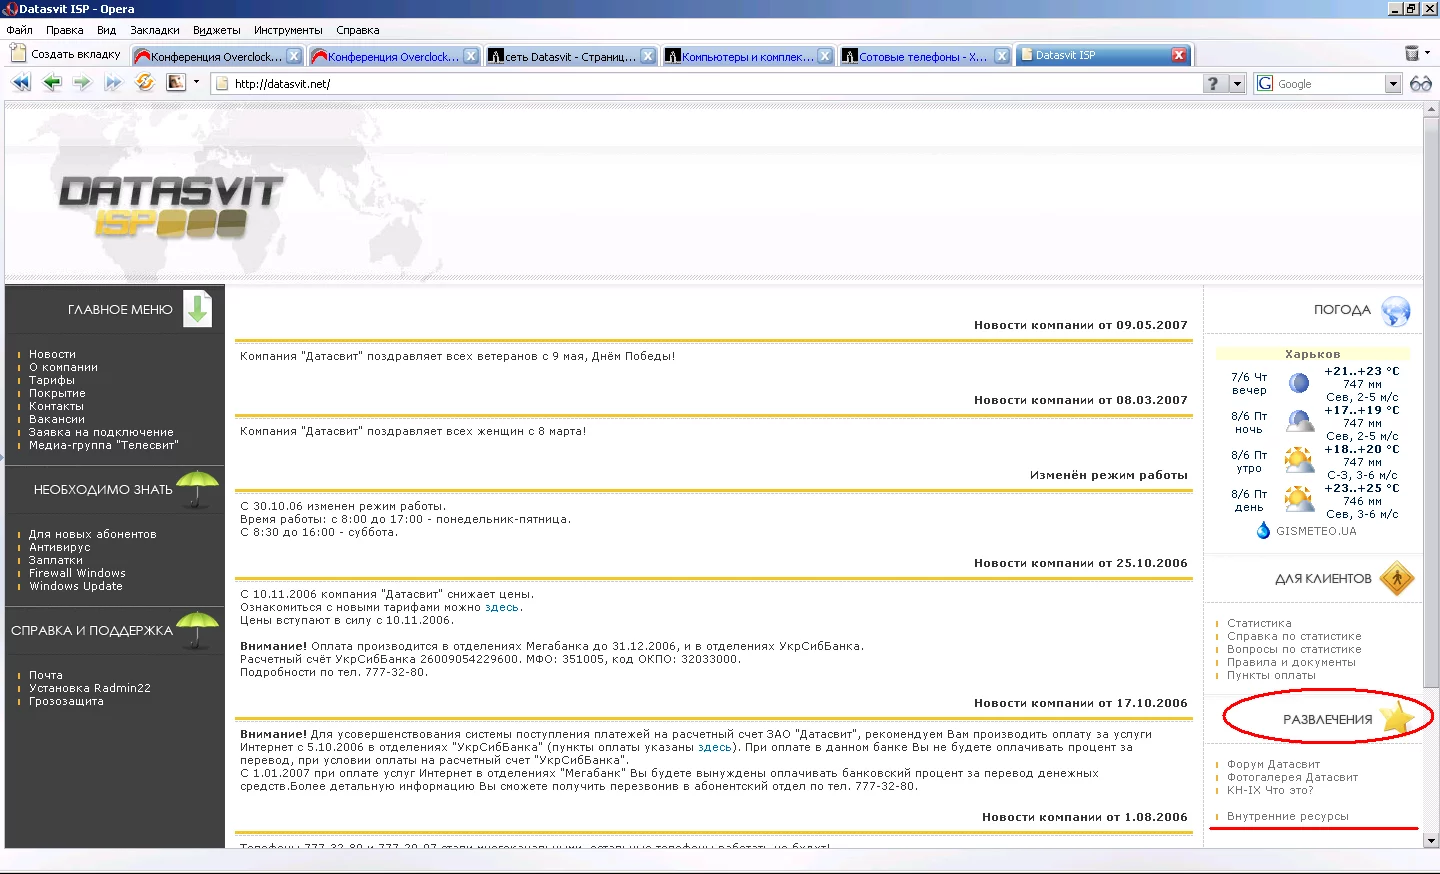Open the Firewall Windows link
This screenshot has height=874, width=1440.
77,573
